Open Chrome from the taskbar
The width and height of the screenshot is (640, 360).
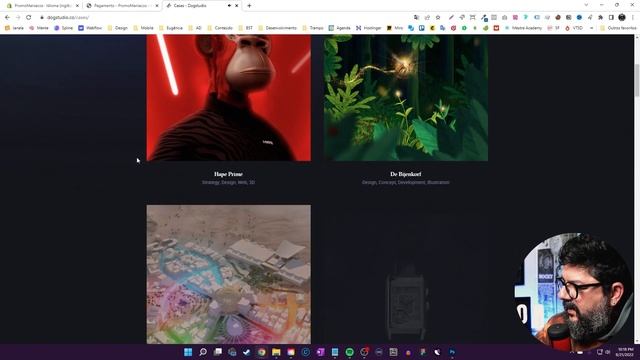pyautogui.click(x=262, y=352)
